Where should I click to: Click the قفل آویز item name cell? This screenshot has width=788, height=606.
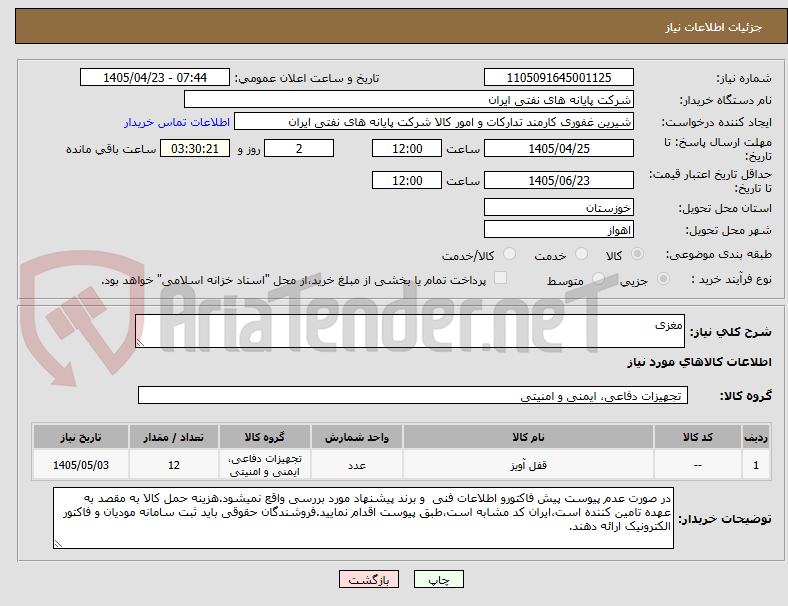coord(528,465)
